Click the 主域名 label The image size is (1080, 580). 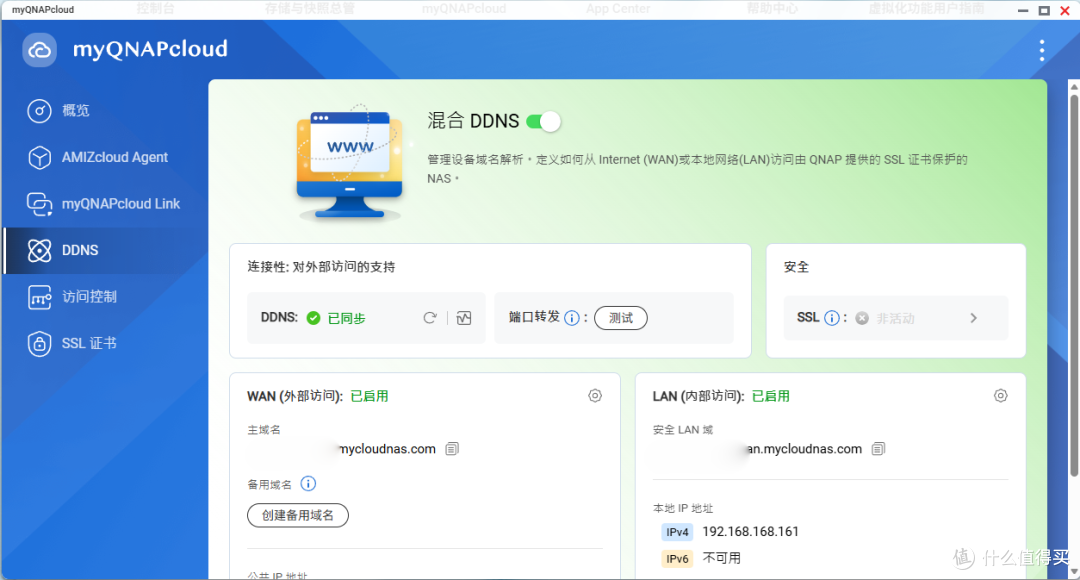(264, 430)
